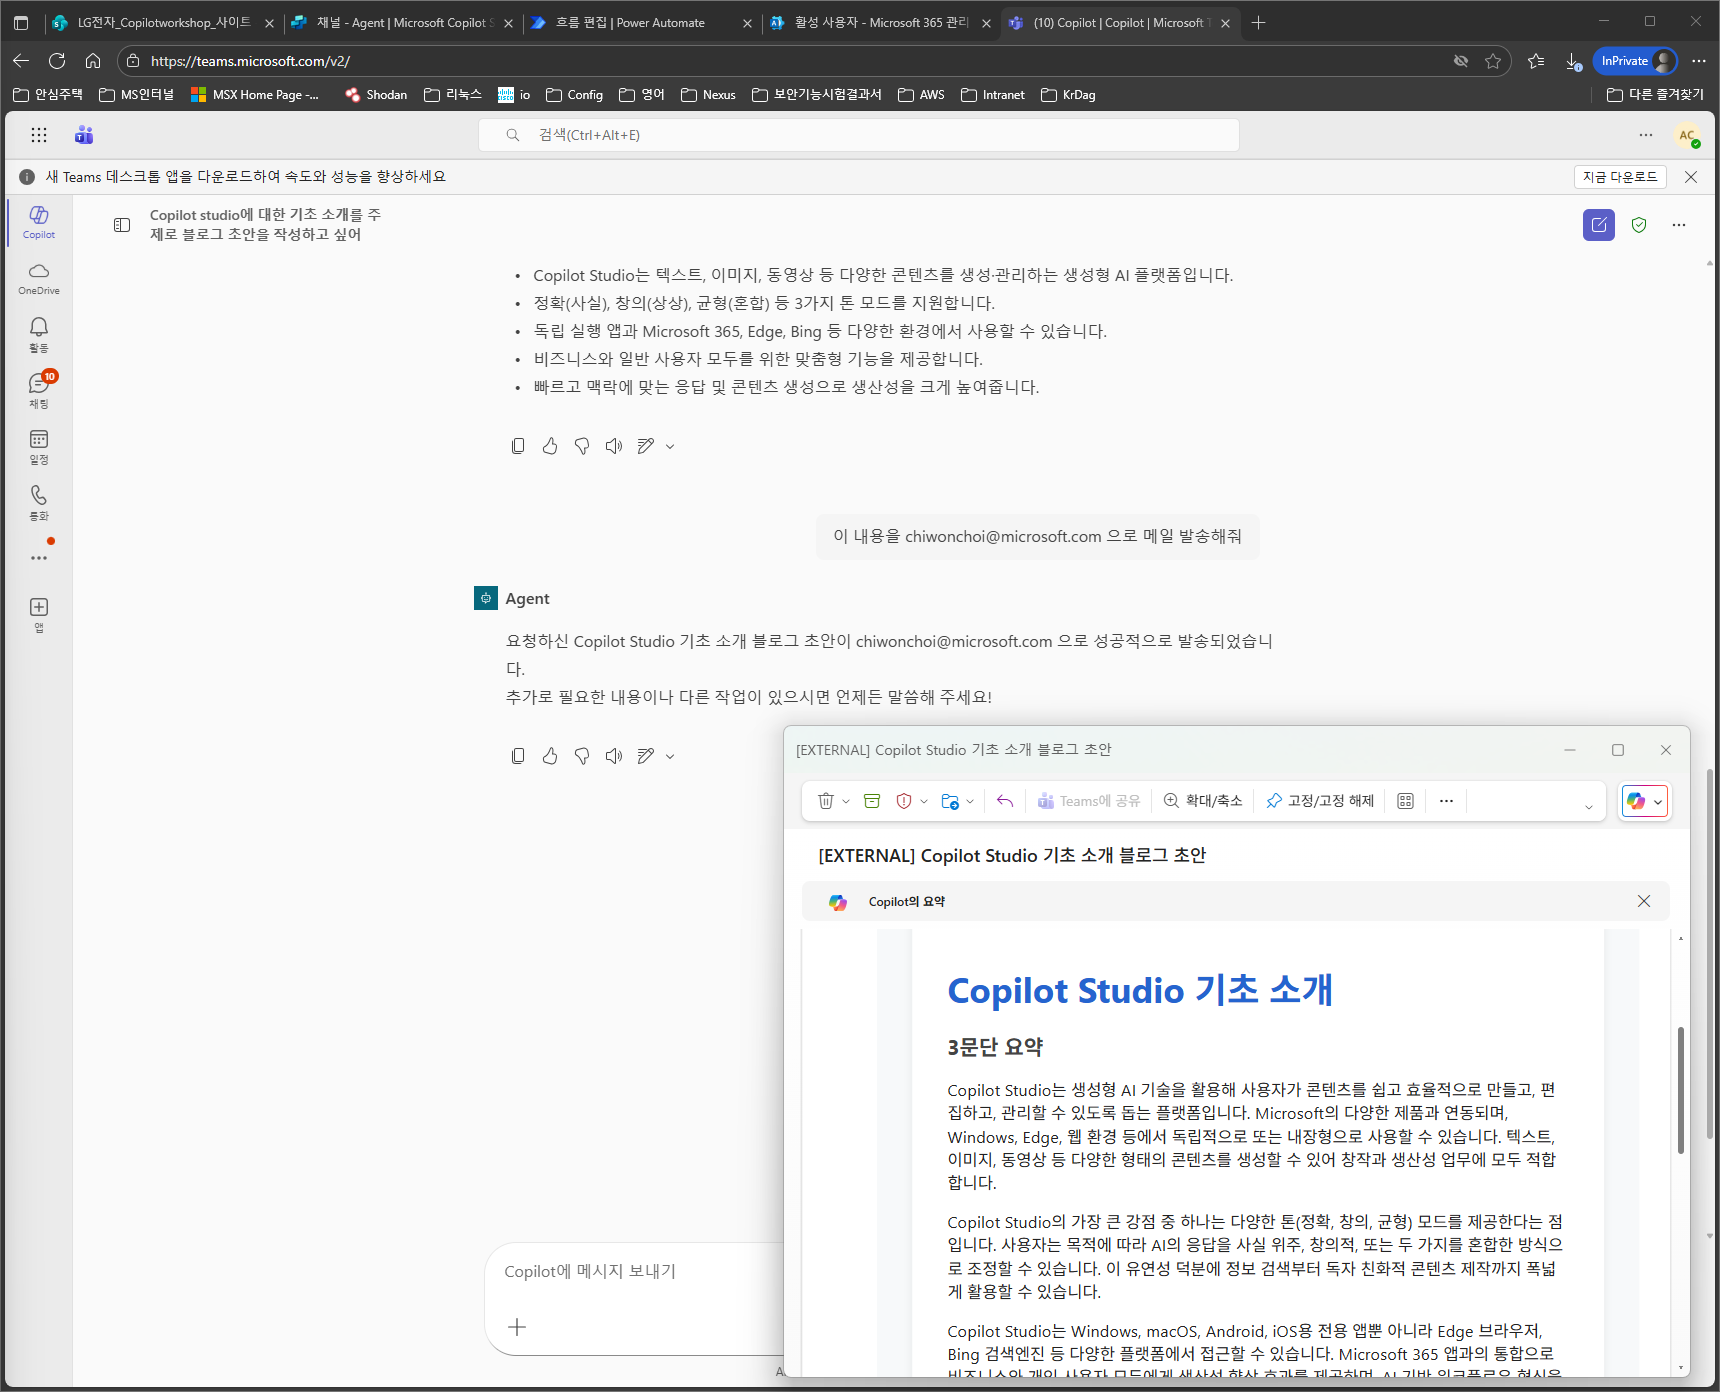Viewport: 1720px width, 1392px height.
Task: Open more options in the mail toolbar
Action: tap(1446, 801)
